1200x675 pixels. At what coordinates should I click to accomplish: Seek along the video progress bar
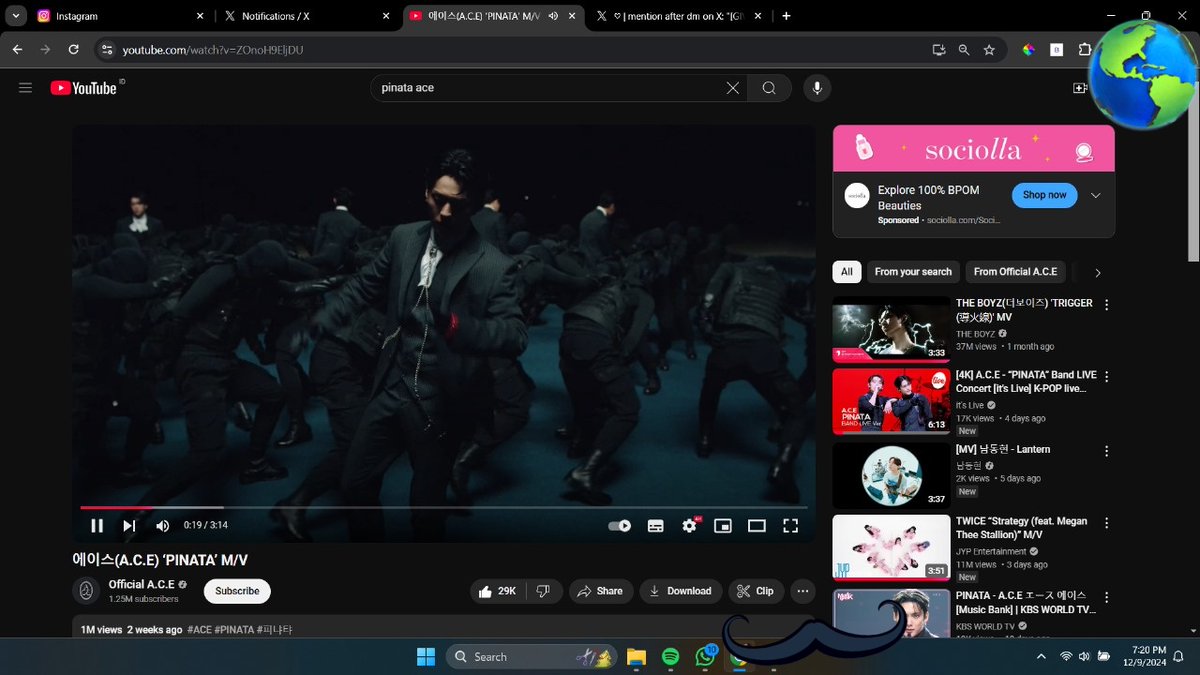click(x=444, y=508)
